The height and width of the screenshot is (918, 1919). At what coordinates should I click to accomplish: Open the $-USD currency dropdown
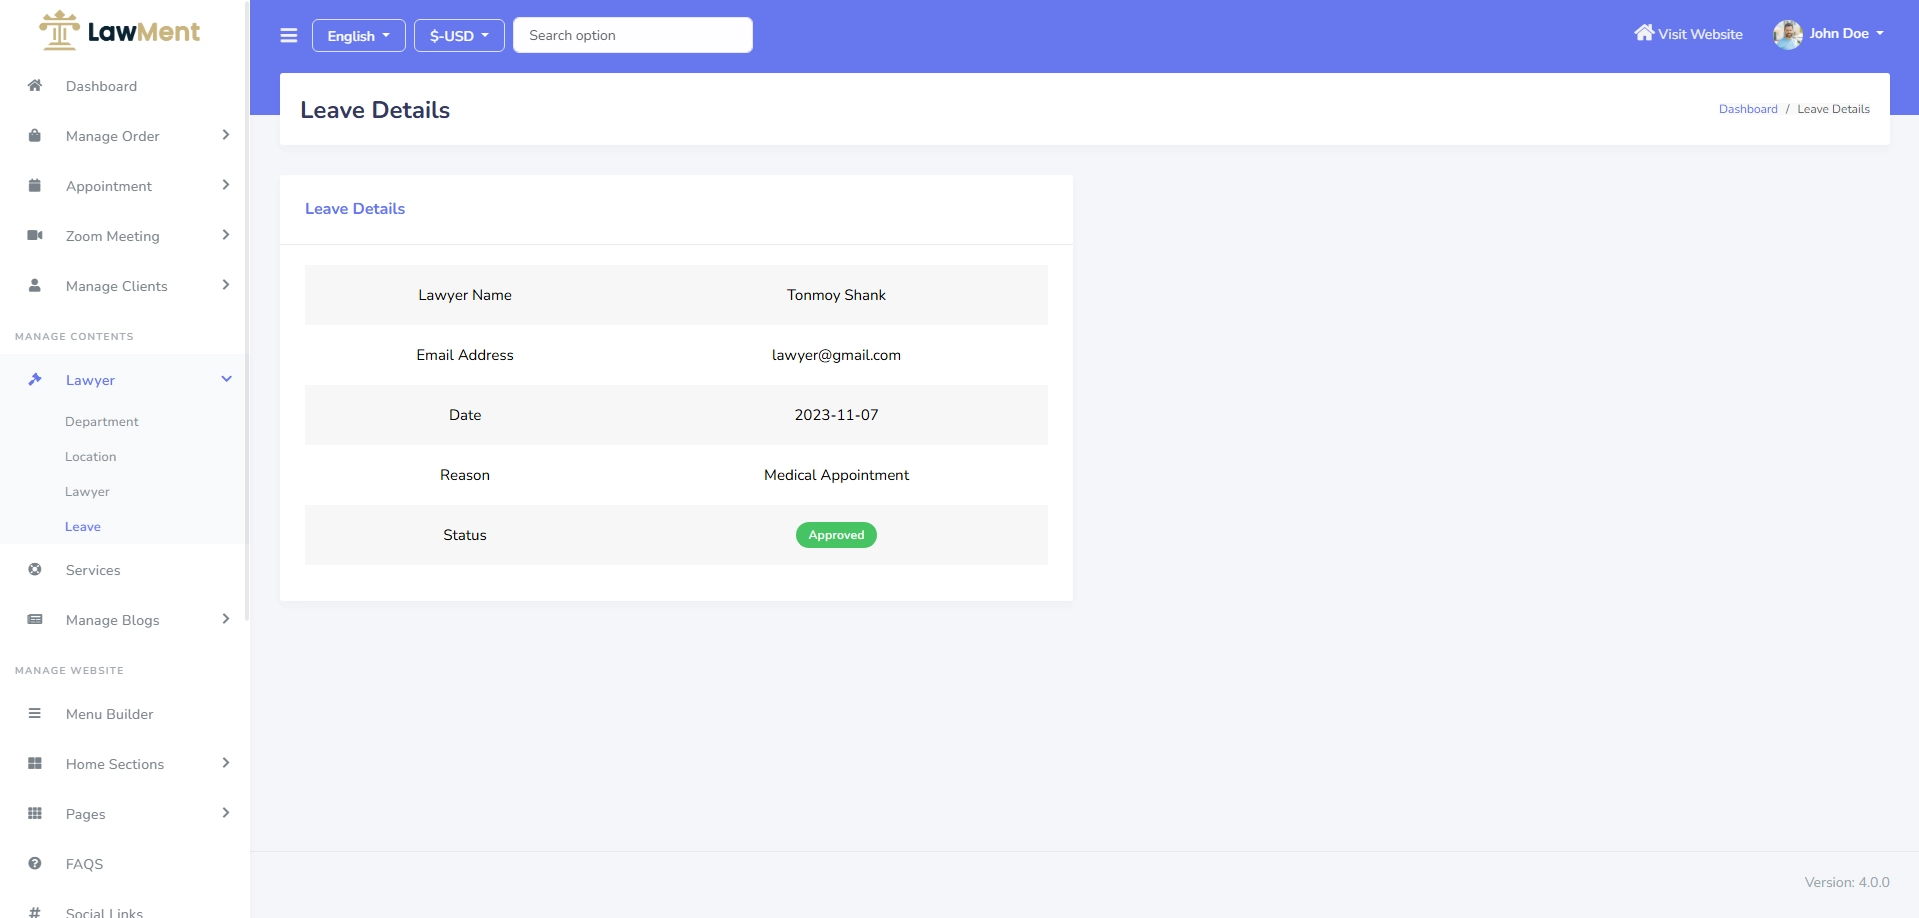click(459, 35)
